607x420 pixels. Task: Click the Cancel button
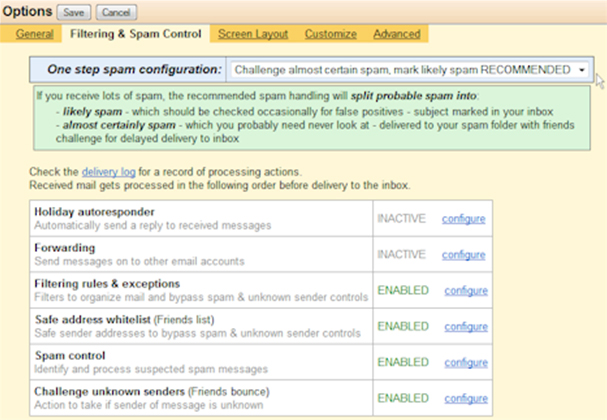[113, 12]
